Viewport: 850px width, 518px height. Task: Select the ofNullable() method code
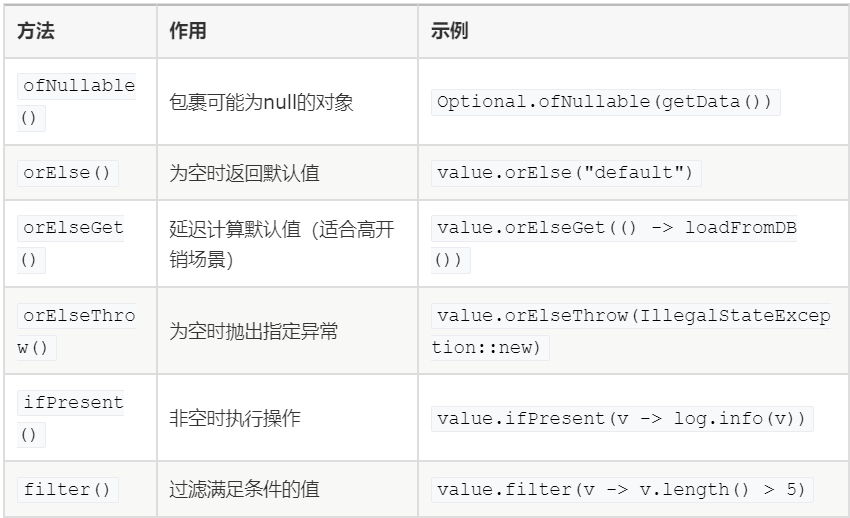76,102
